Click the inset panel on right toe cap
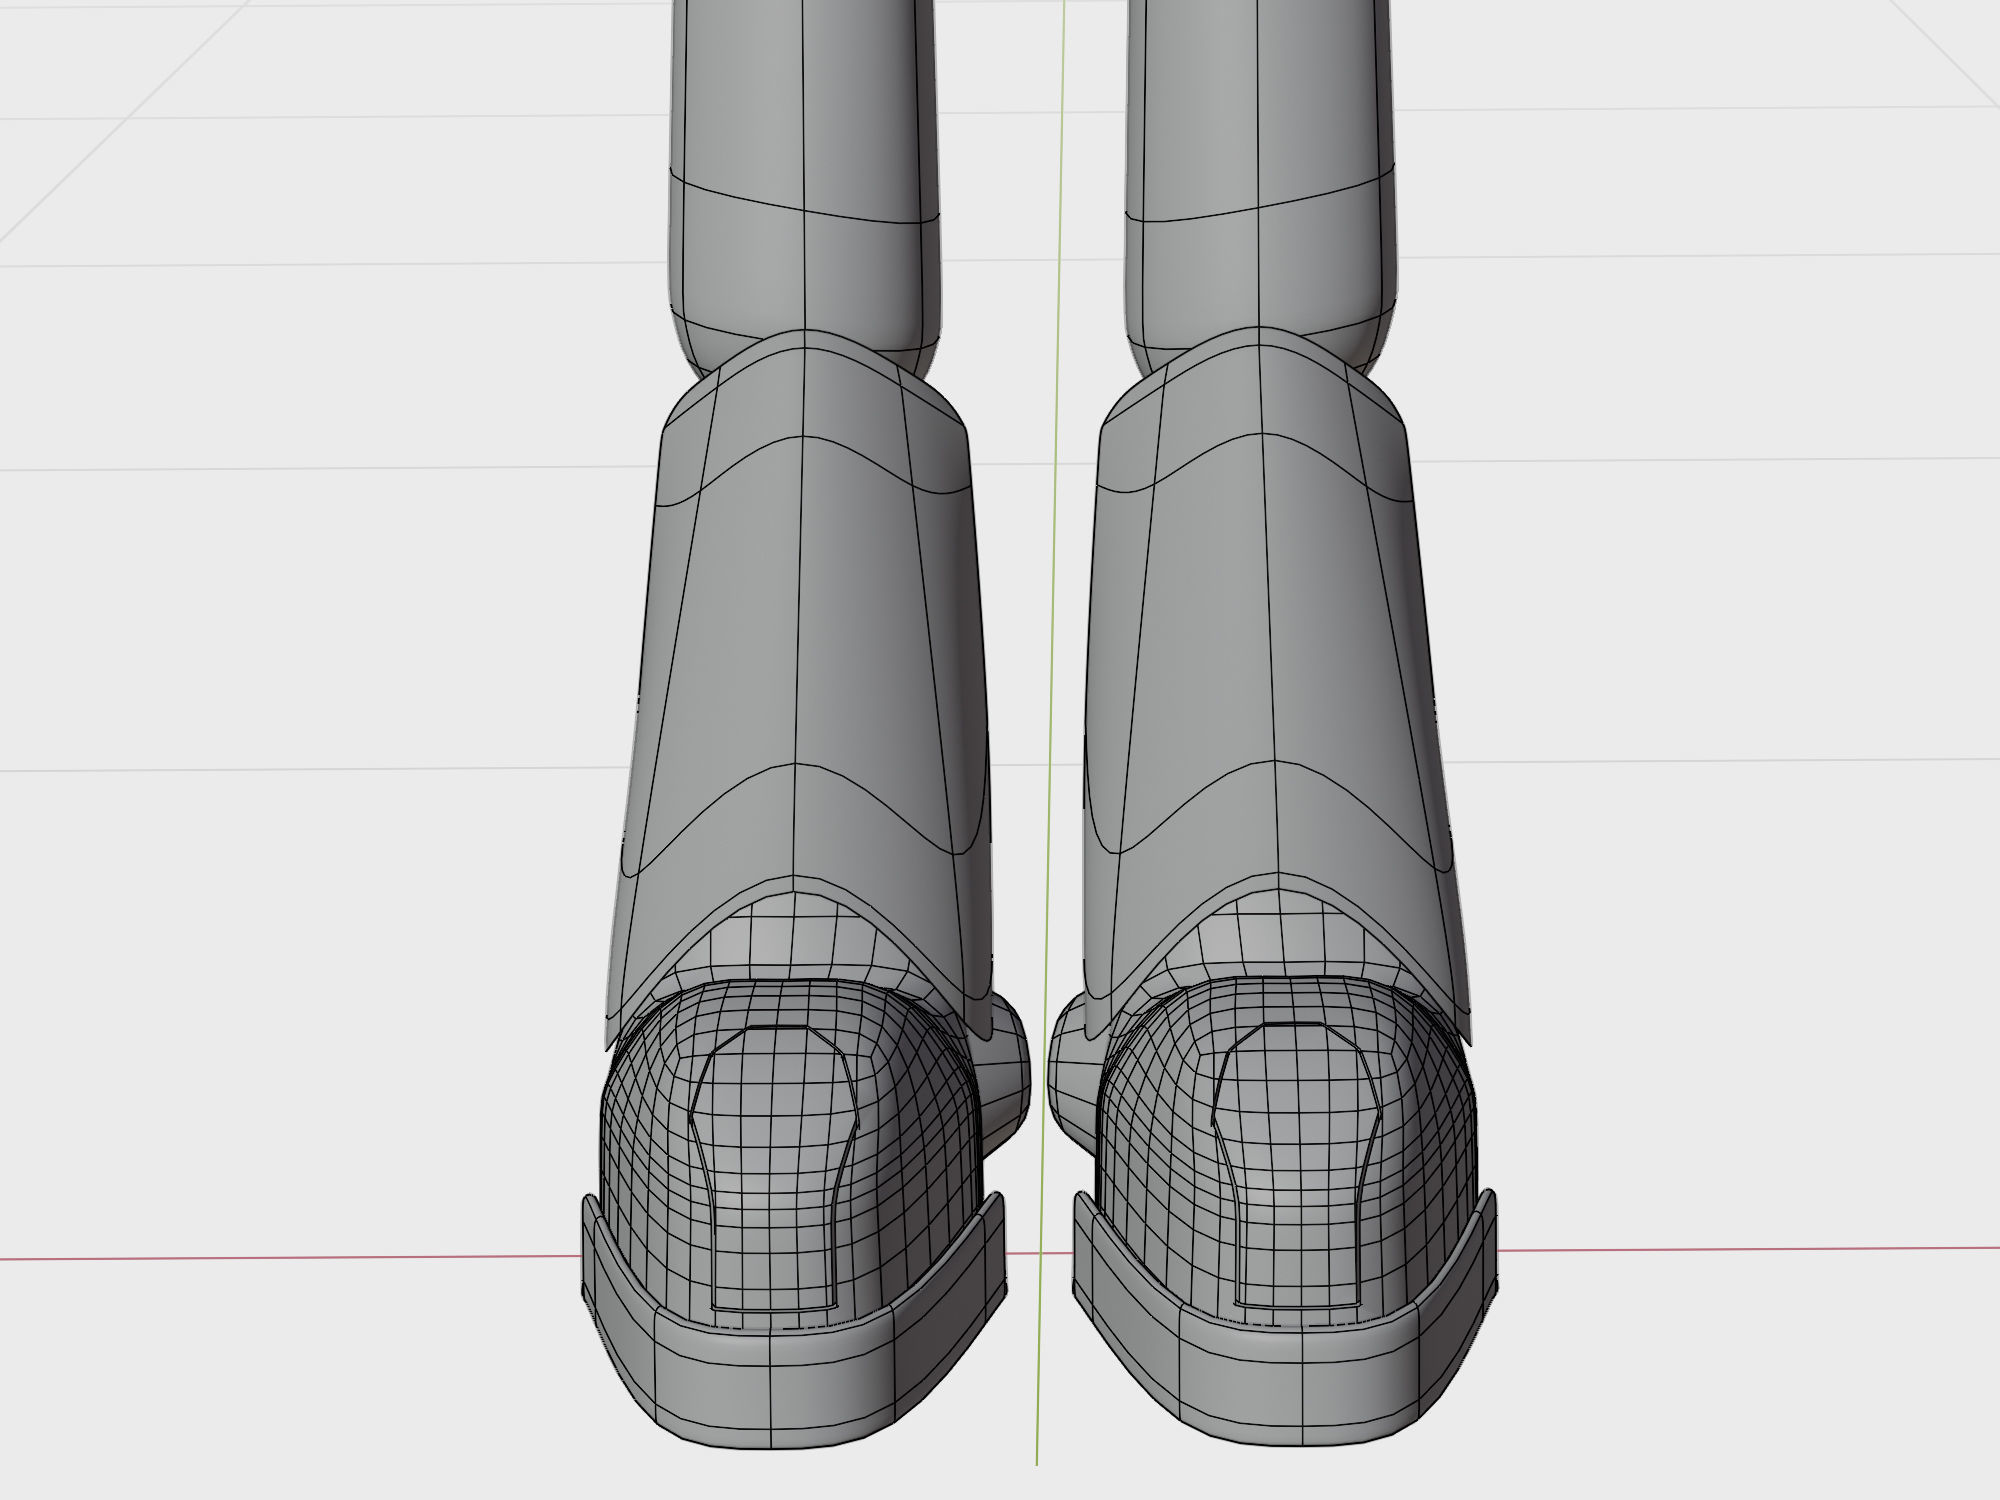The image size is (2000, 1500). tap(1296, 1165)
